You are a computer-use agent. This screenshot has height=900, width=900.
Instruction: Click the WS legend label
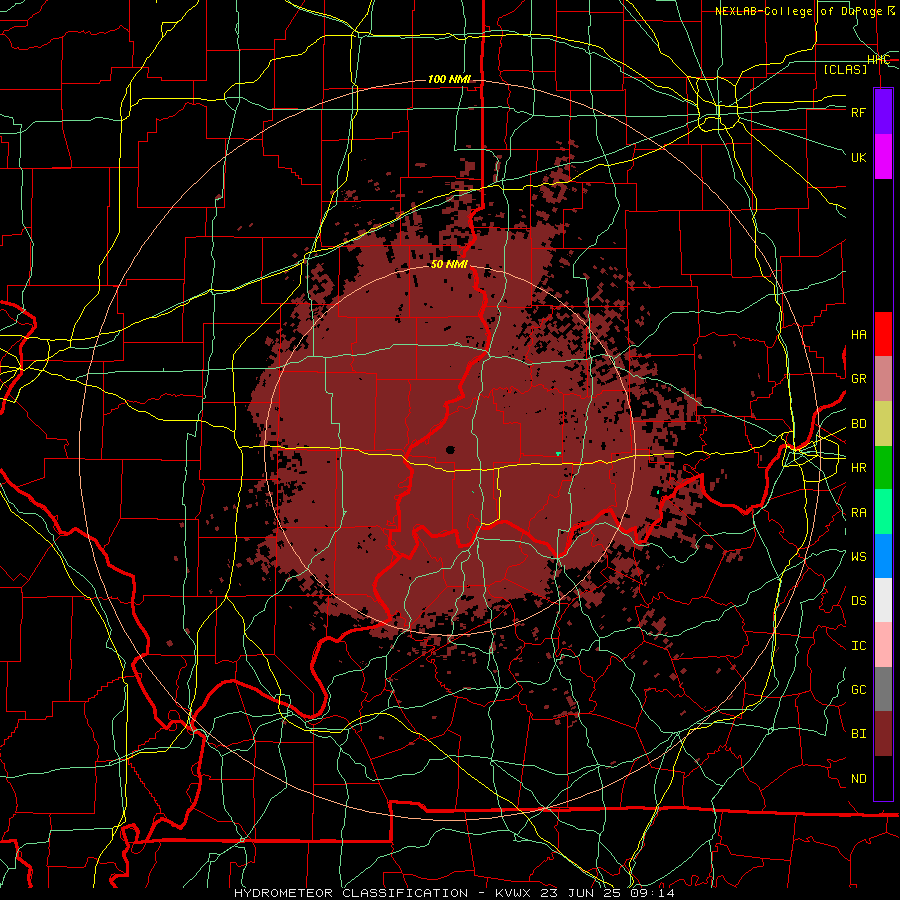[858, 557]
